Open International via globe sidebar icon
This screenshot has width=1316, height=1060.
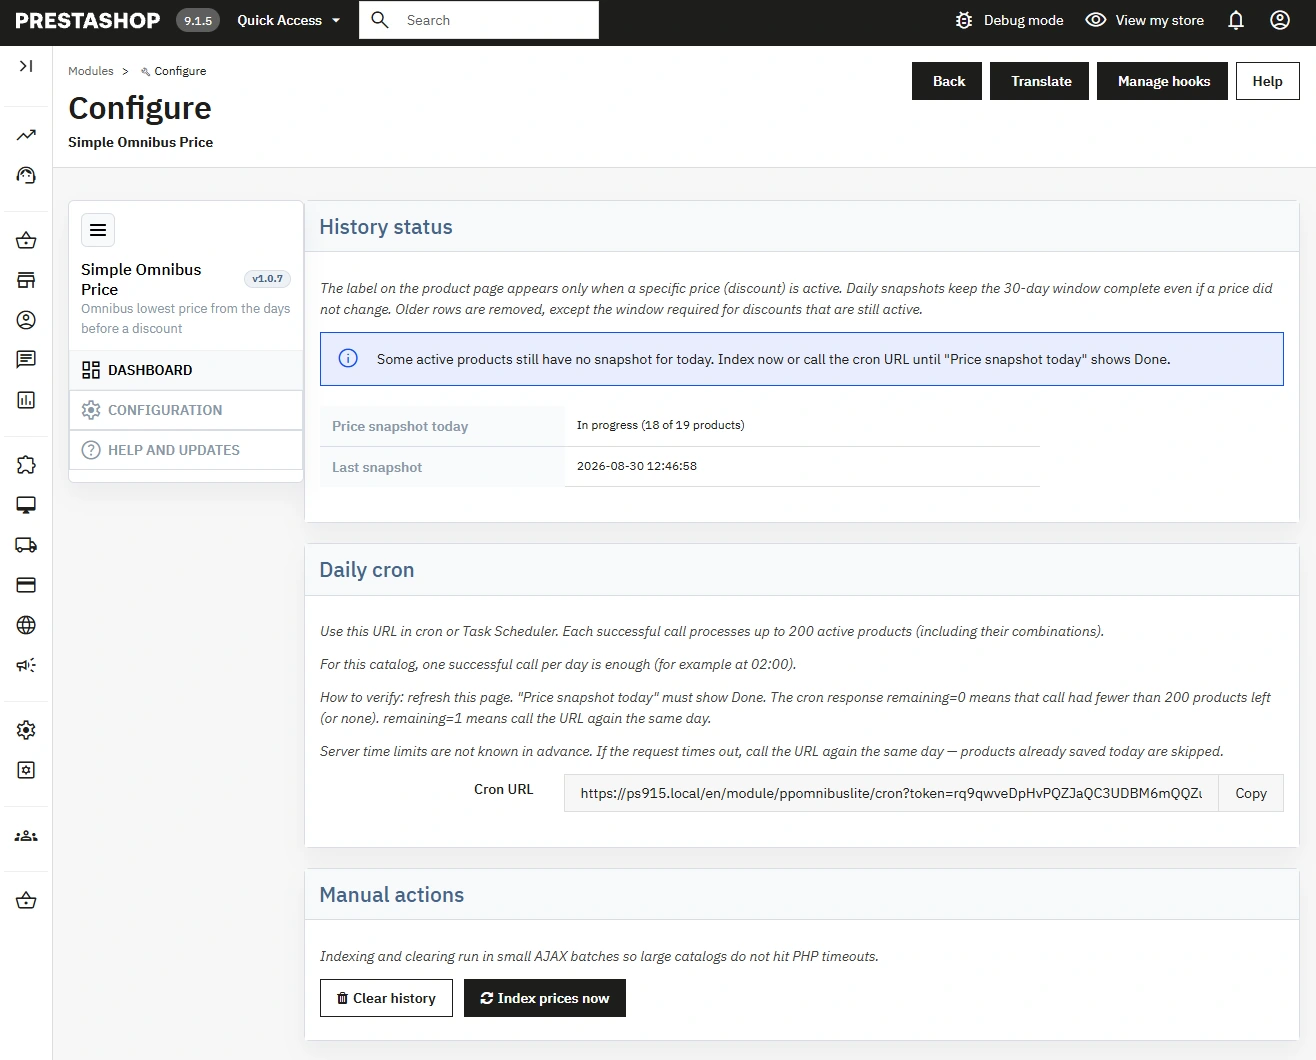click(x=26, y=625)
